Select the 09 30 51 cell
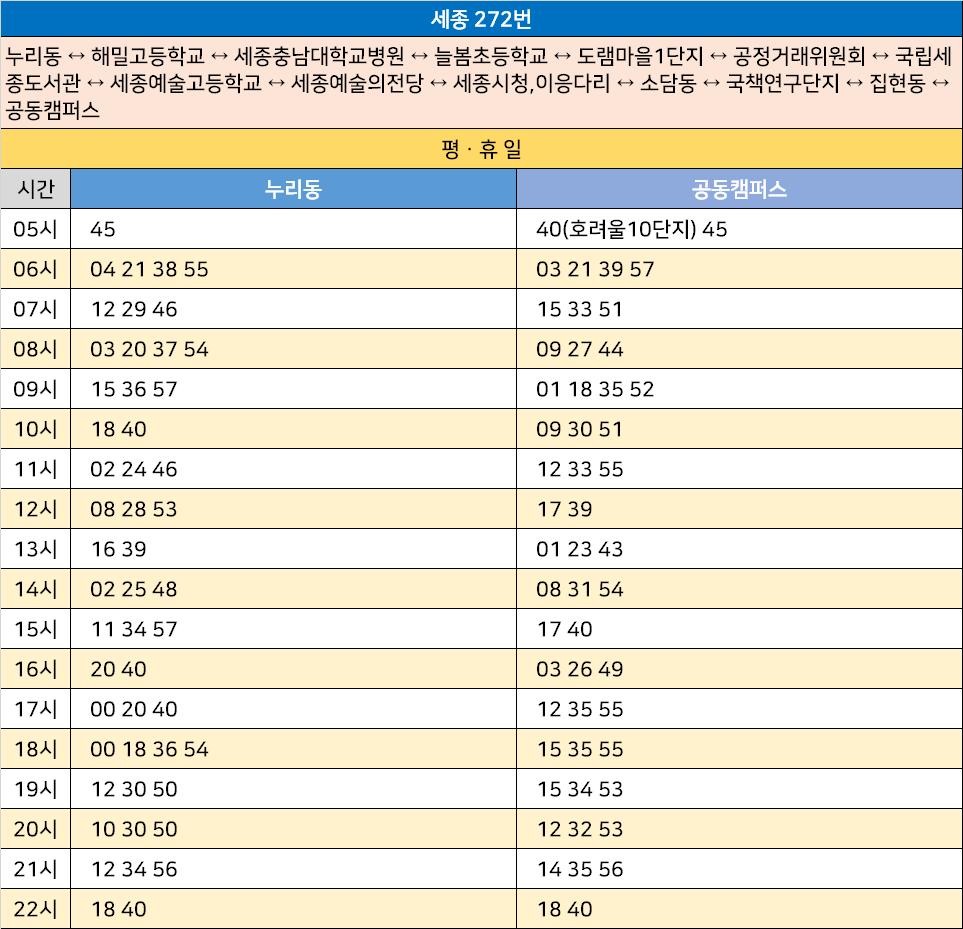Screen dimensions: 963x929 pos(739,429)
